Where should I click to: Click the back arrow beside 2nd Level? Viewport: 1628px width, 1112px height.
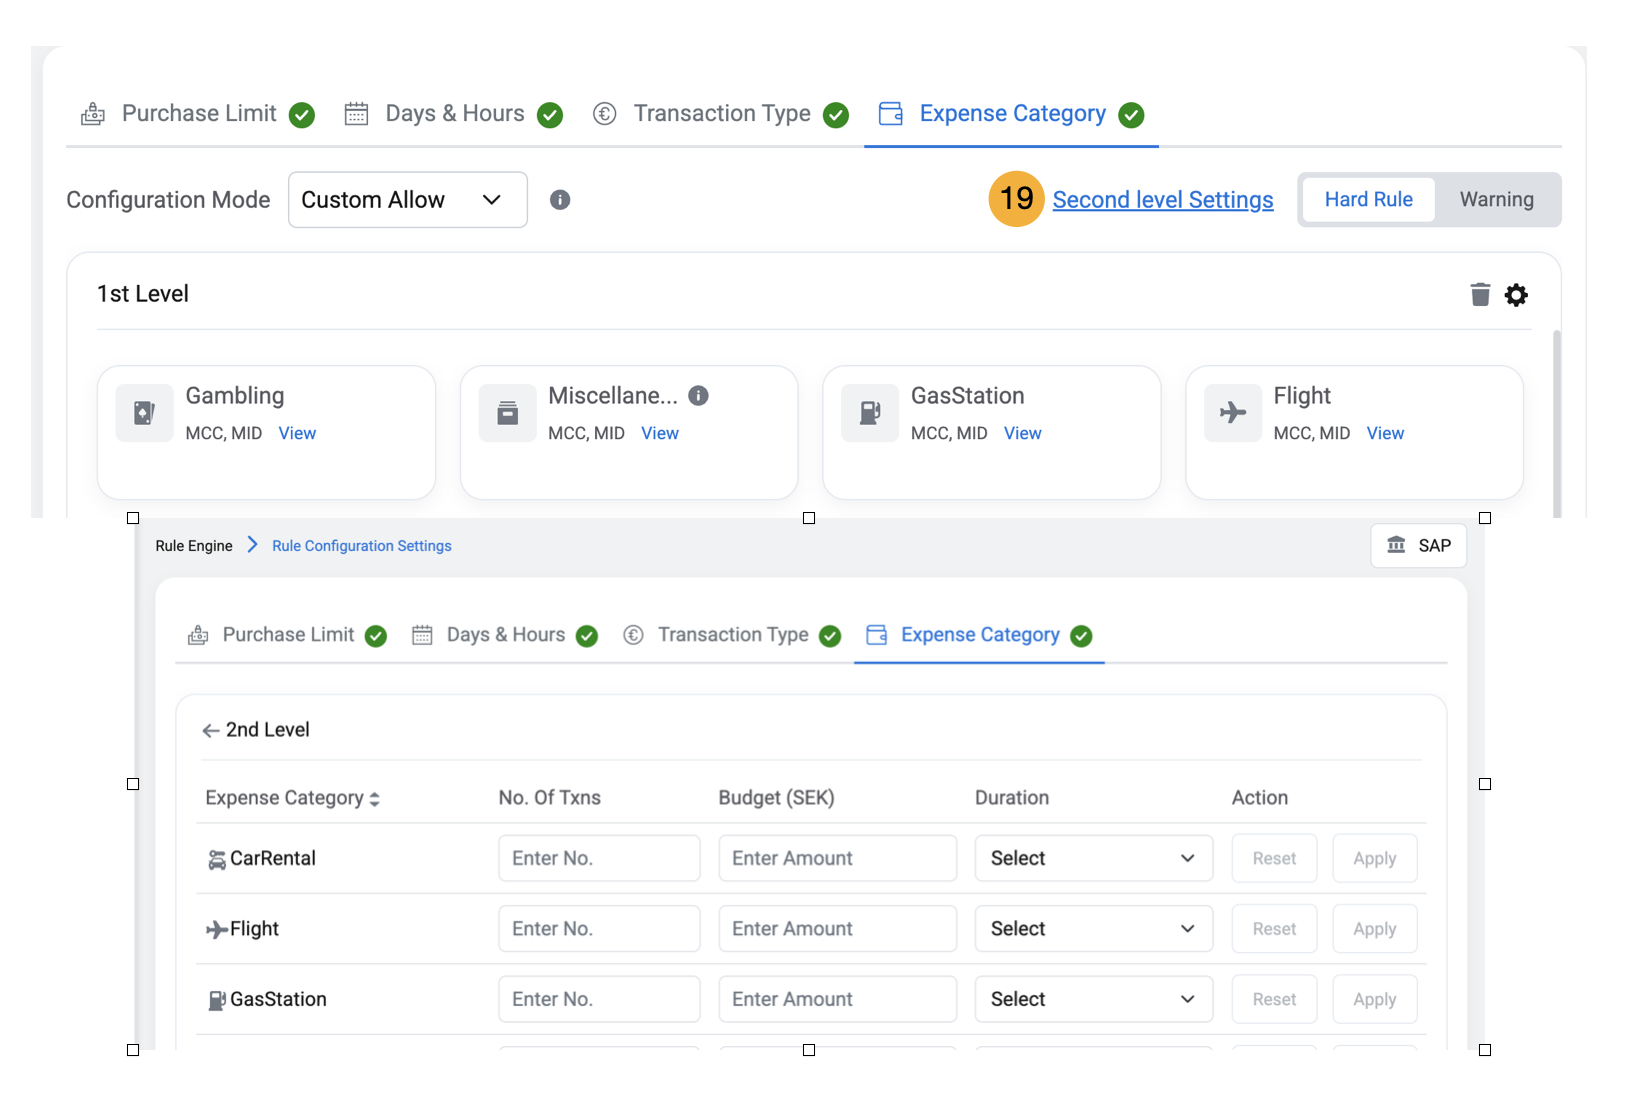[211, 731]
